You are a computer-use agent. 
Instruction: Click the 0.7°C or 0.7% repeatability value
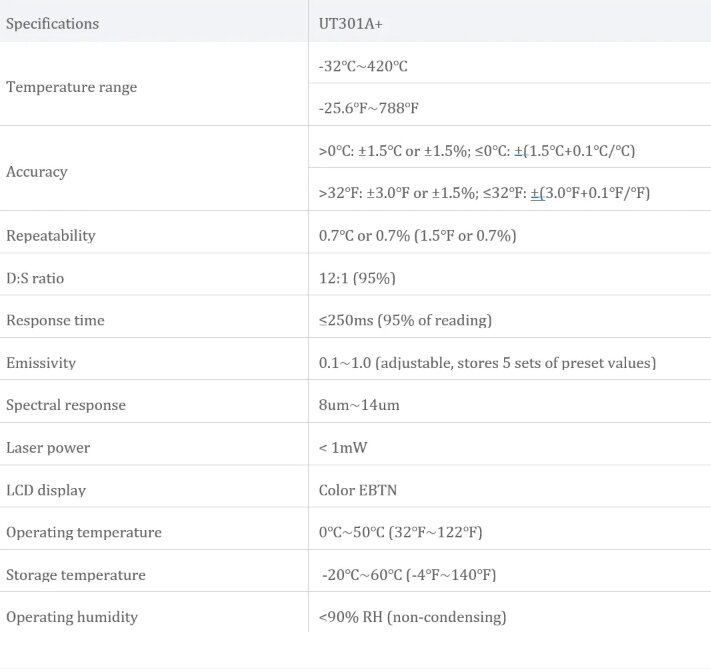[417, 236]
